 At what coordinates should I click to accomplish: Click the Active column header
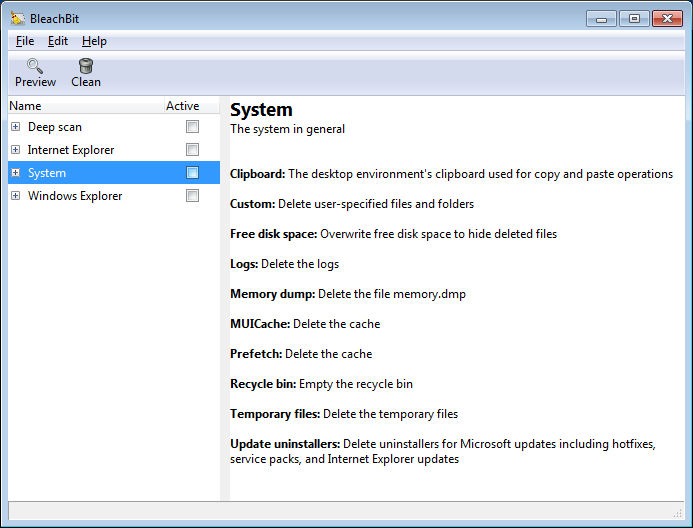(x=192, y=106)
